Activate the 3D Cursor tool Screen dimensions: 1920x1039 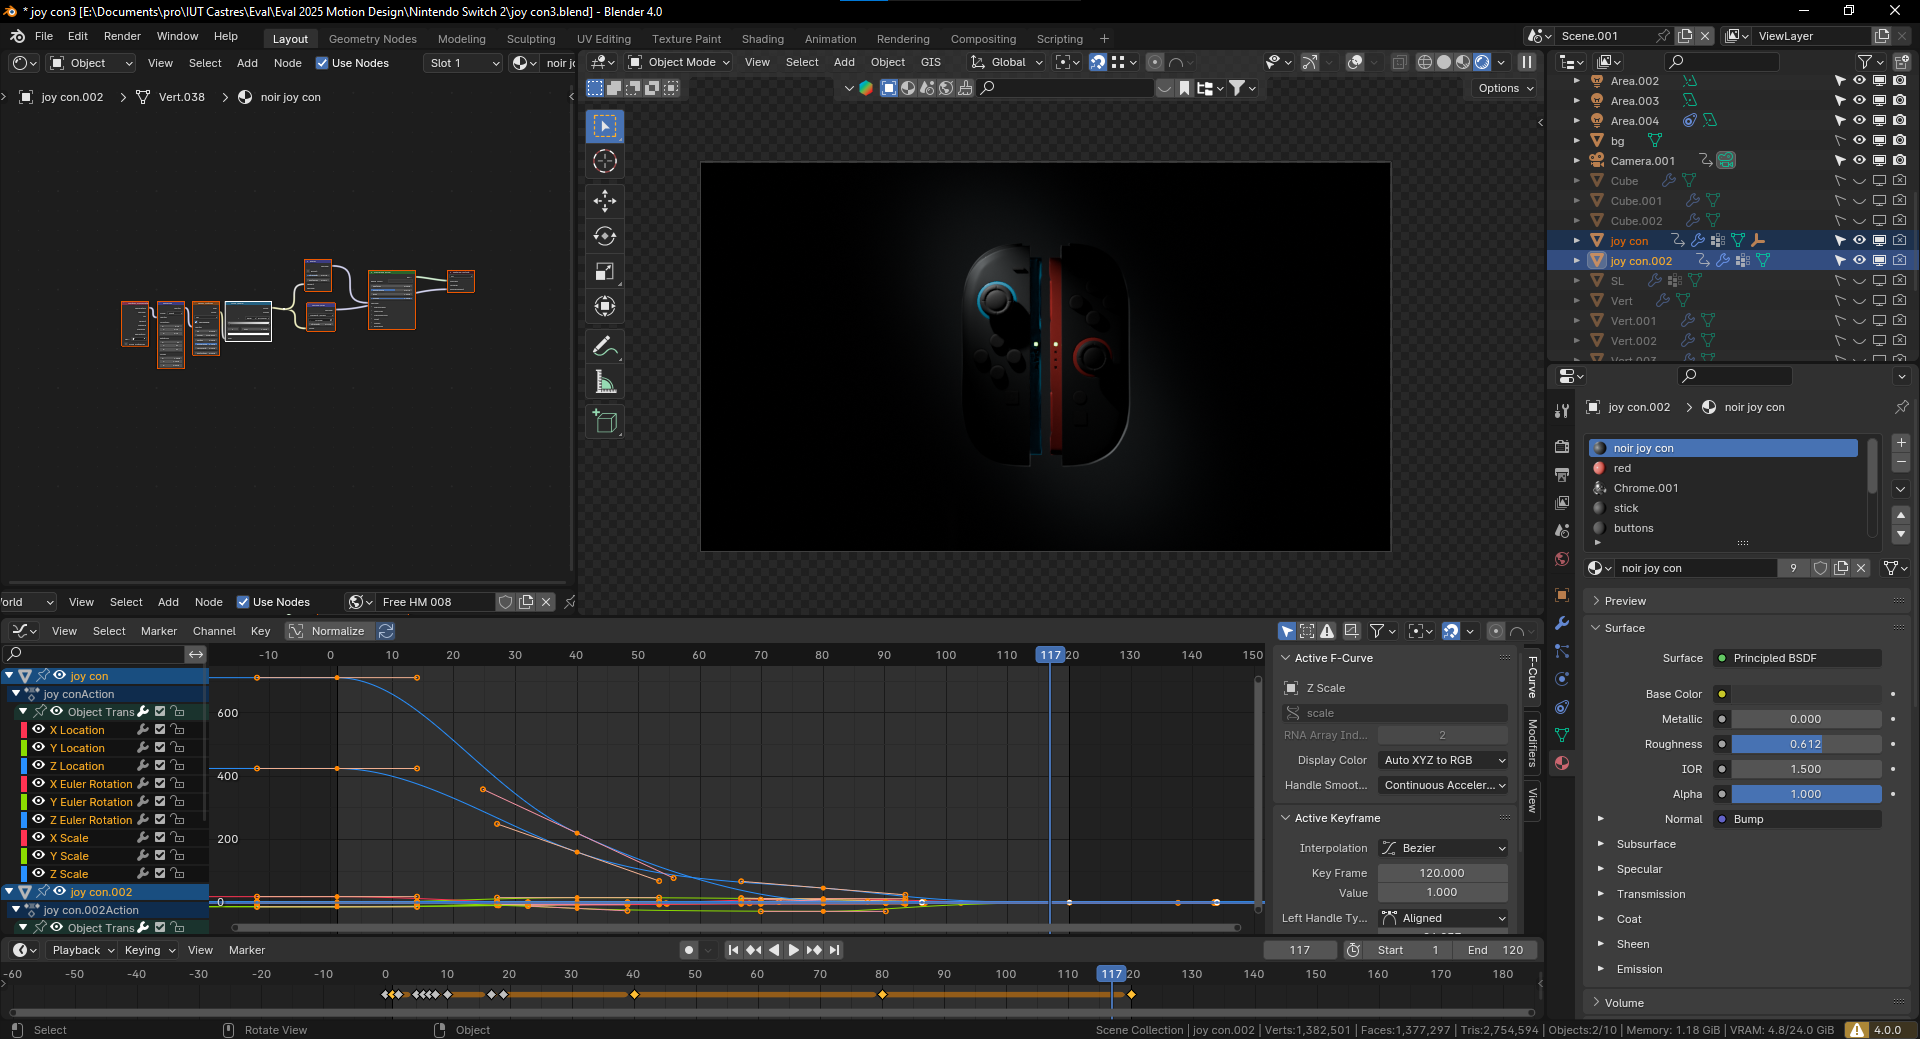[x=605, y=161]
